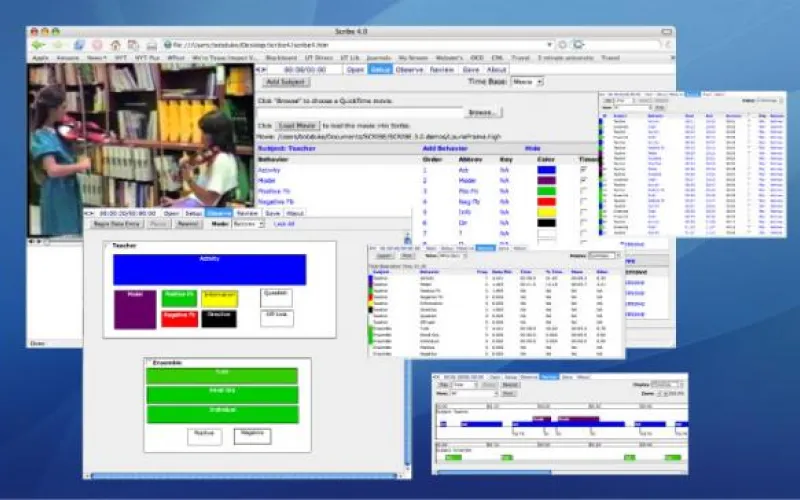Viewport: 800px width, 500px height.
Task: Click the globe icon in the address bar
Action: 167,45
